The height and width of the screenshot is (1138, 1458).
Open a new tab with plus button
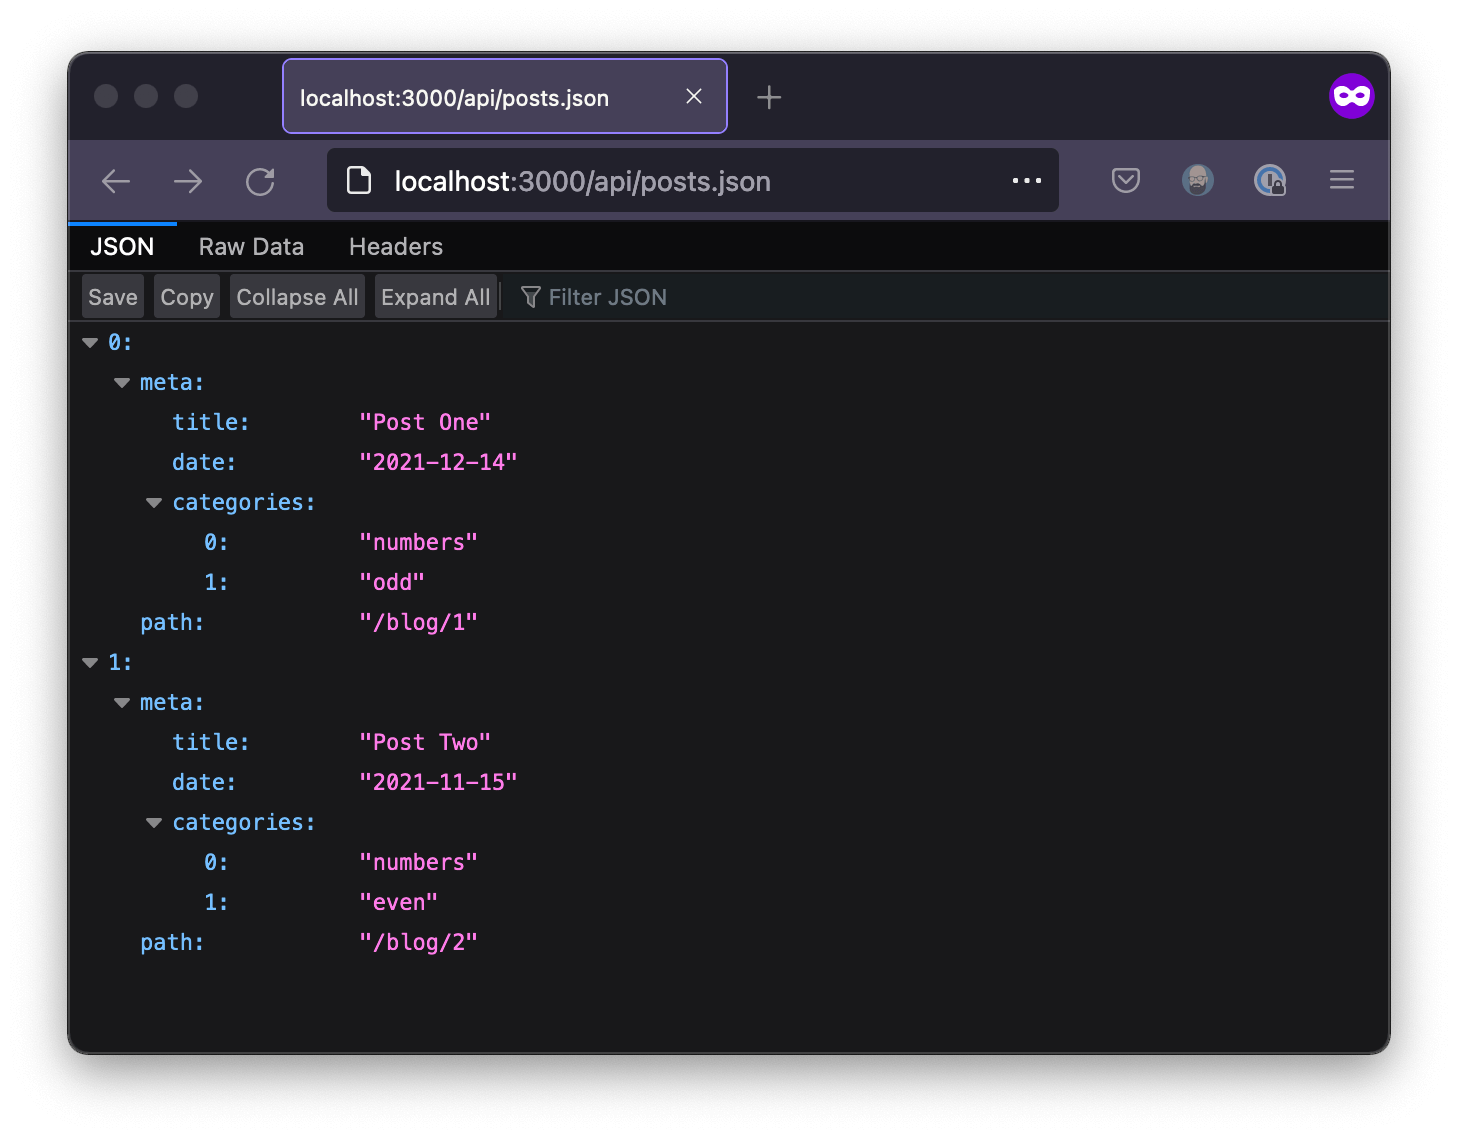769,97
